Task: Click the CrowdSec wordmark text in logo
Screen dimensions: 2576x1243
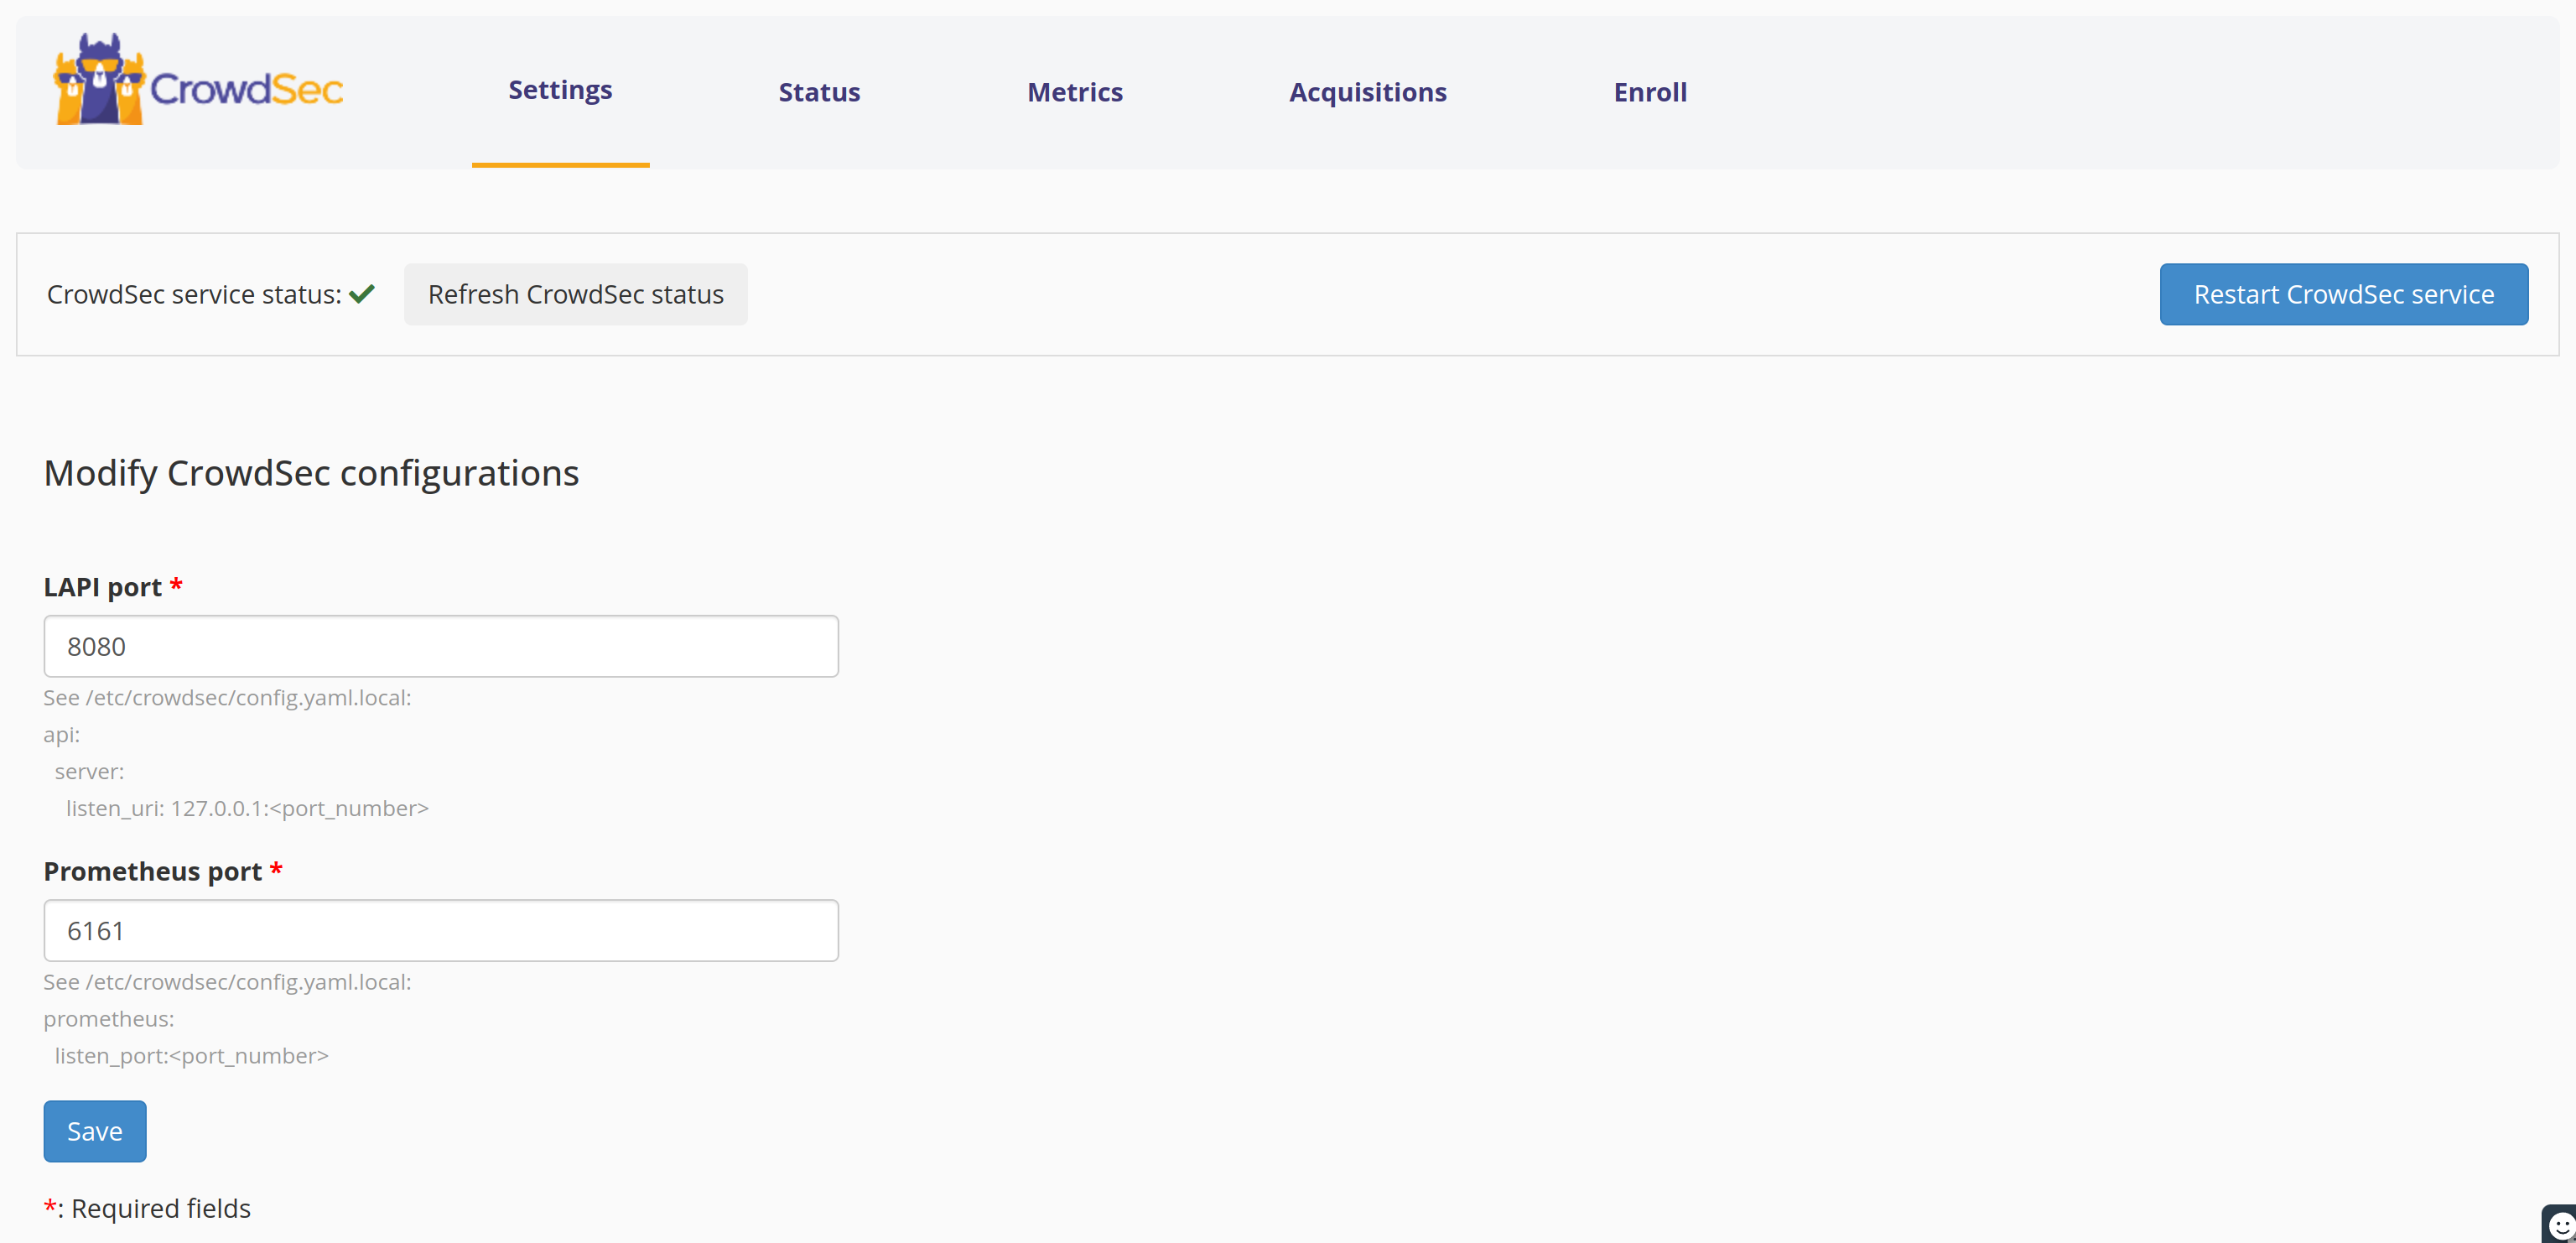Action: (246, 89)
